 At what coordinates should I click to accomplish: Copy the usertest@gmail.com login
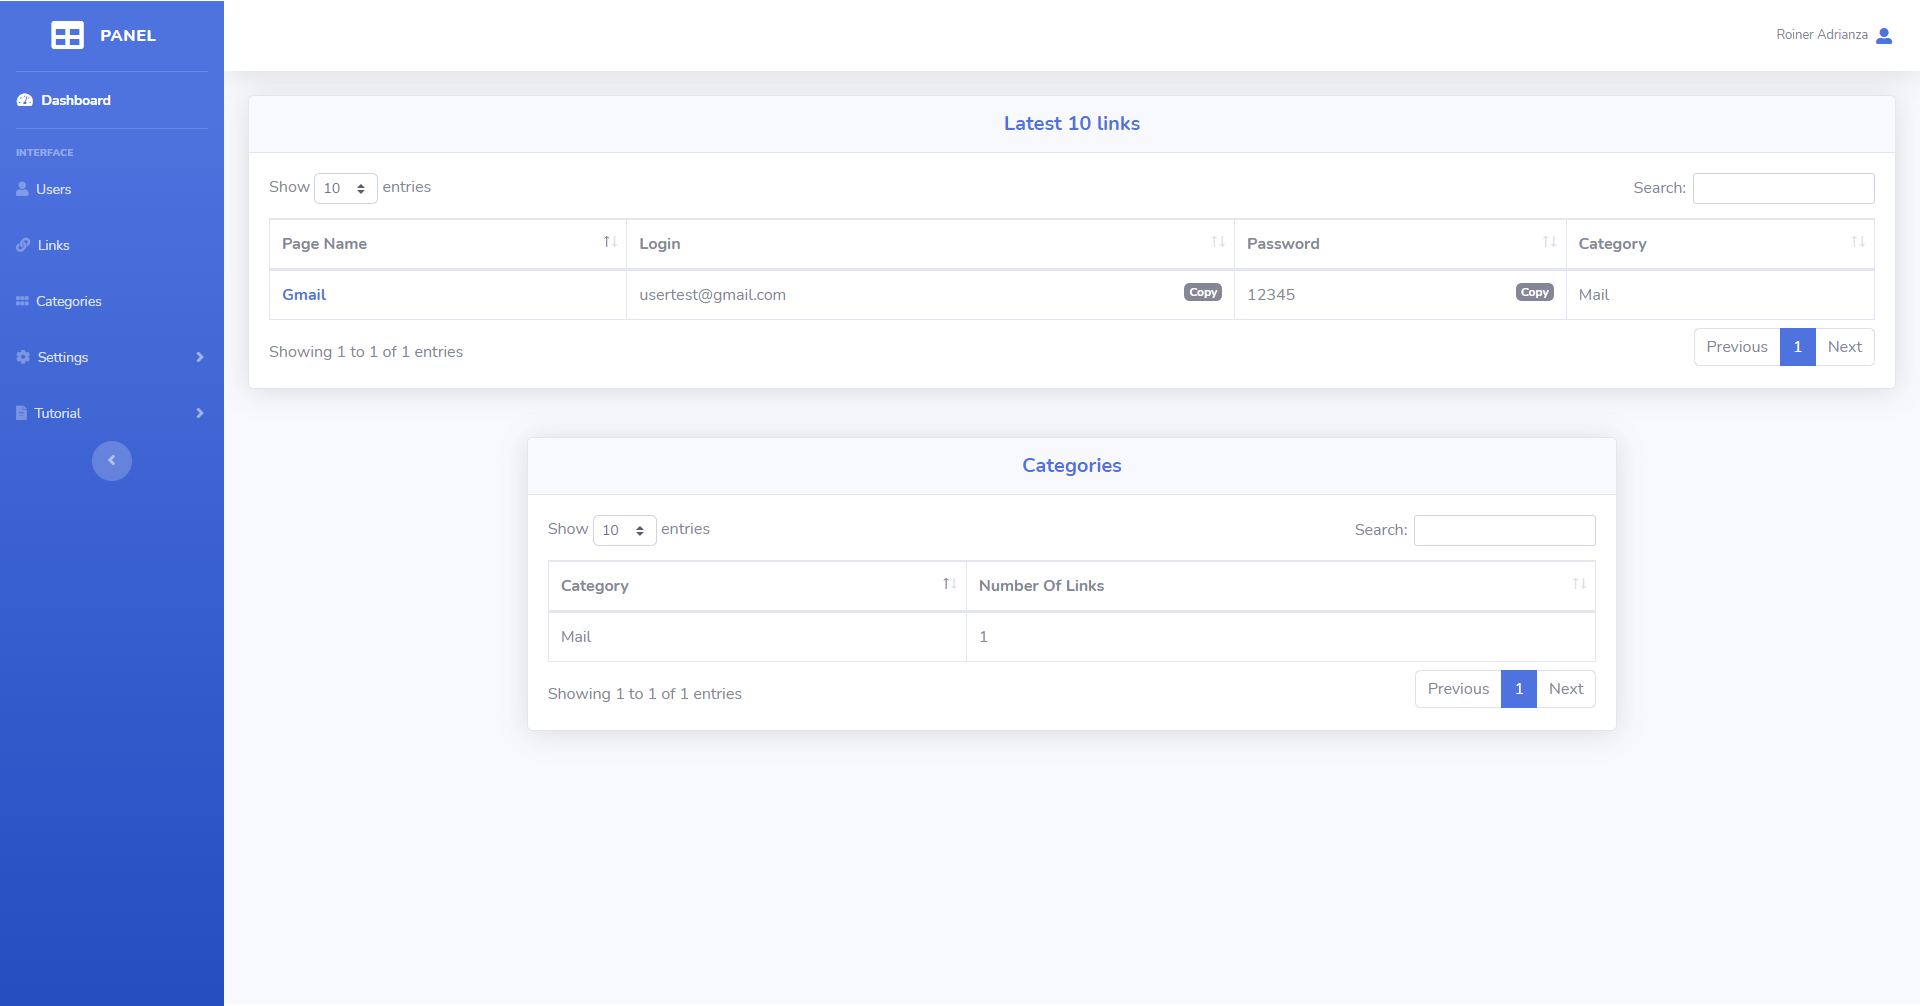(1203, 293)
